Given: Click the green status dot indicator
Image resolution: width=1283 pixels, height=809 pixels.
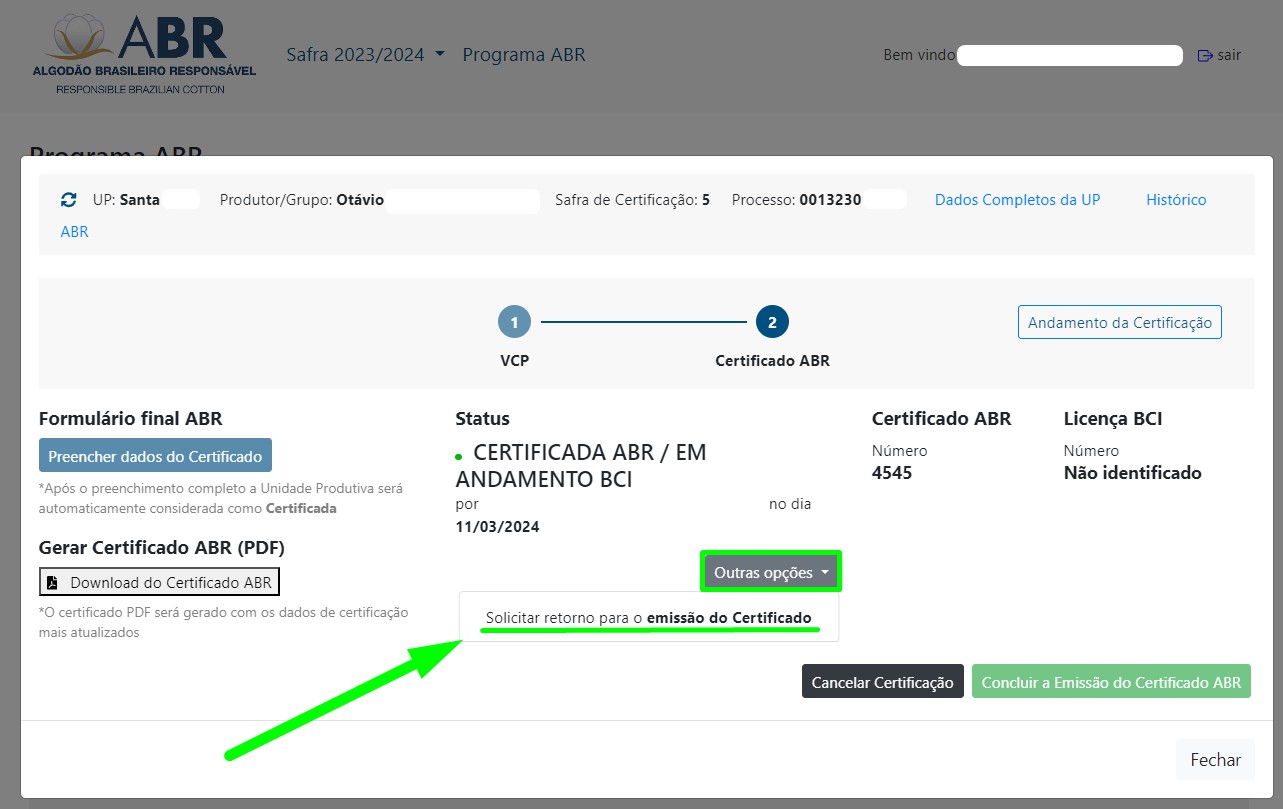Looking at the screenshot, I should 459,456.
